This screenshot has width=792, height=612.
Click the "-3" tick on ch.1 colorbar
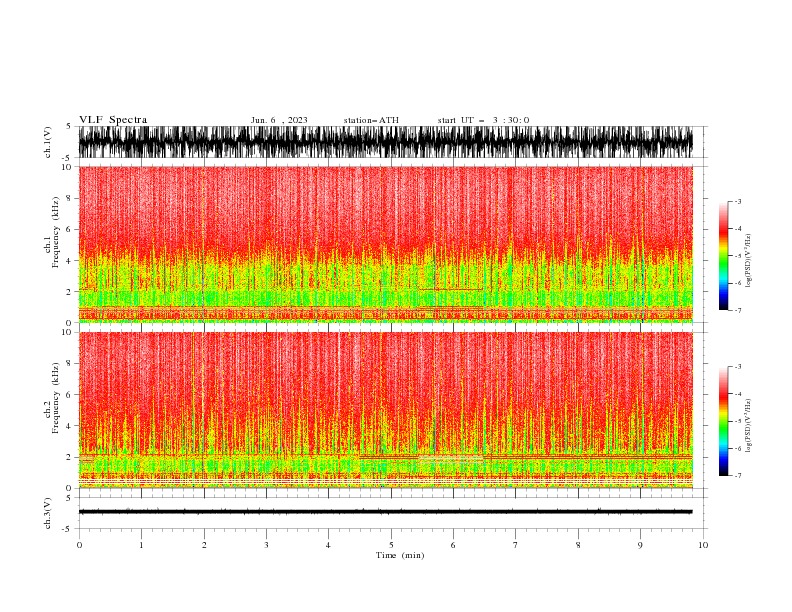point(738,201)
